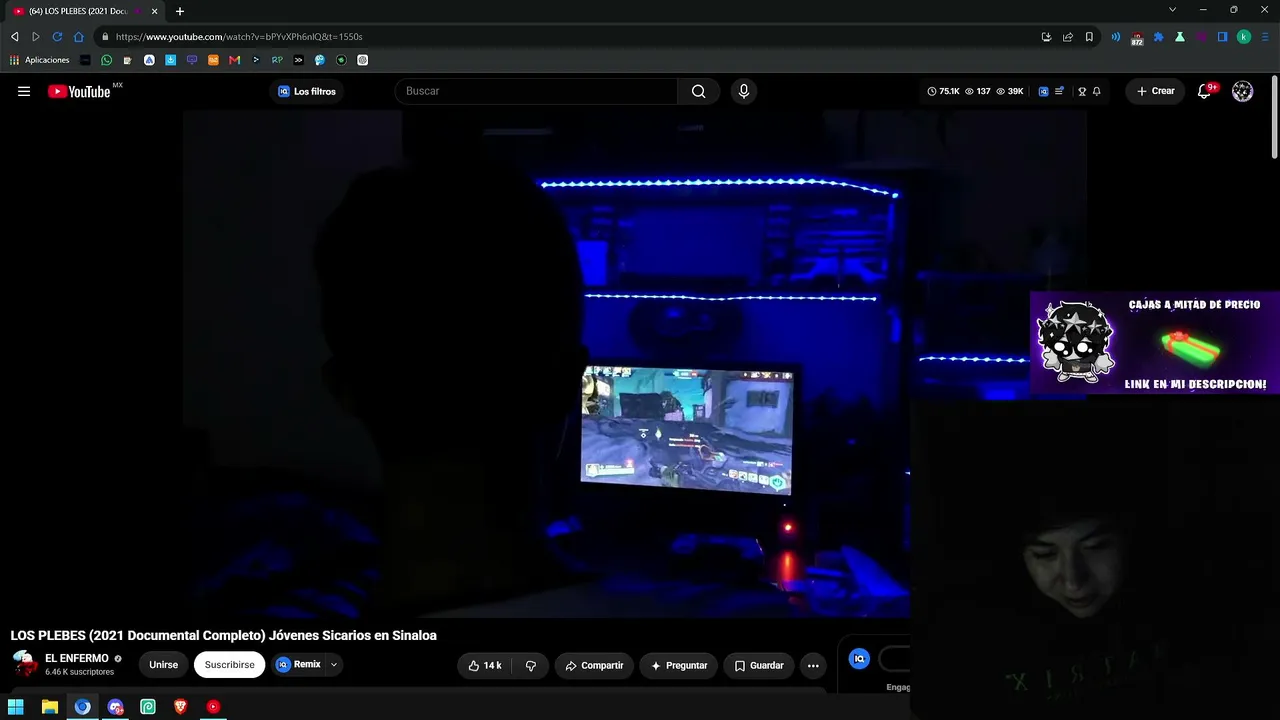Open the EL ENFERMO channel avatar

click(25, 665)
